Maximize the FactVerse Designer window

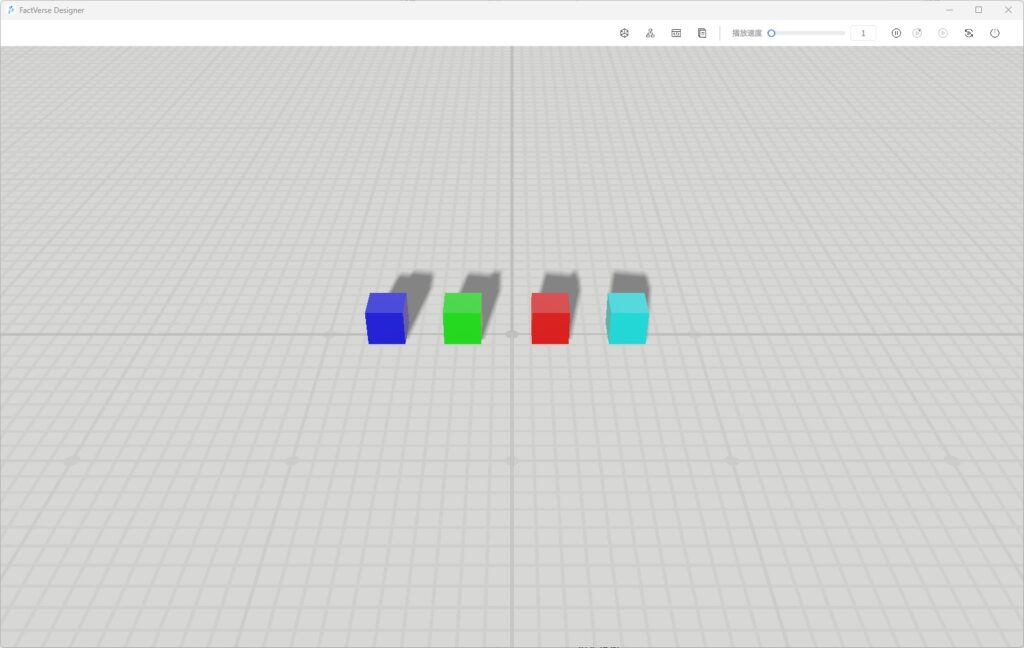pyautogui.click(x=978, y=10)
